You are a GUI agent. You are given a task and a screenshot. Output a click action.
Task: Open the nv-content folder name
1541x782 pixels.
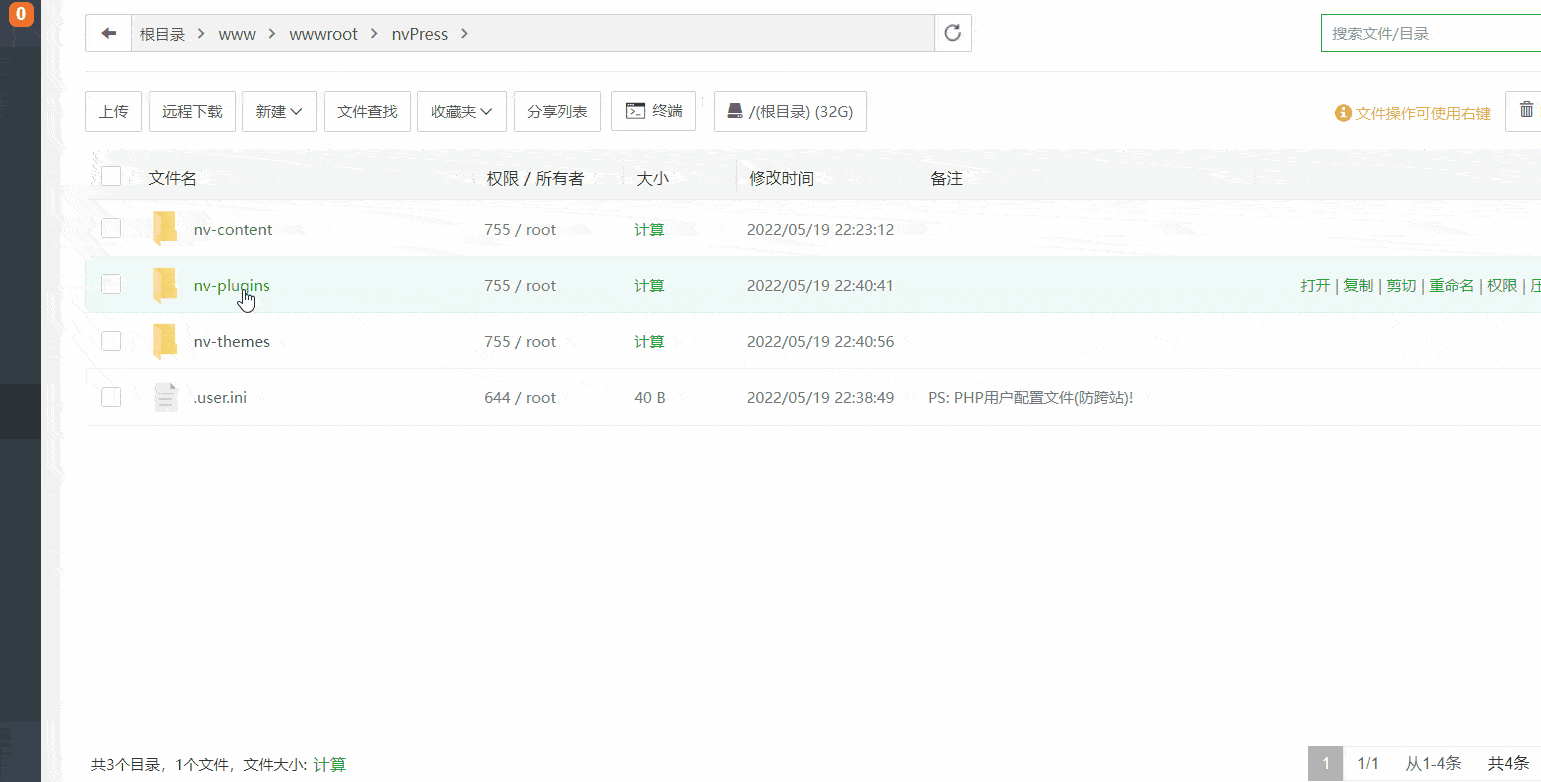click(x=233, y=229)
